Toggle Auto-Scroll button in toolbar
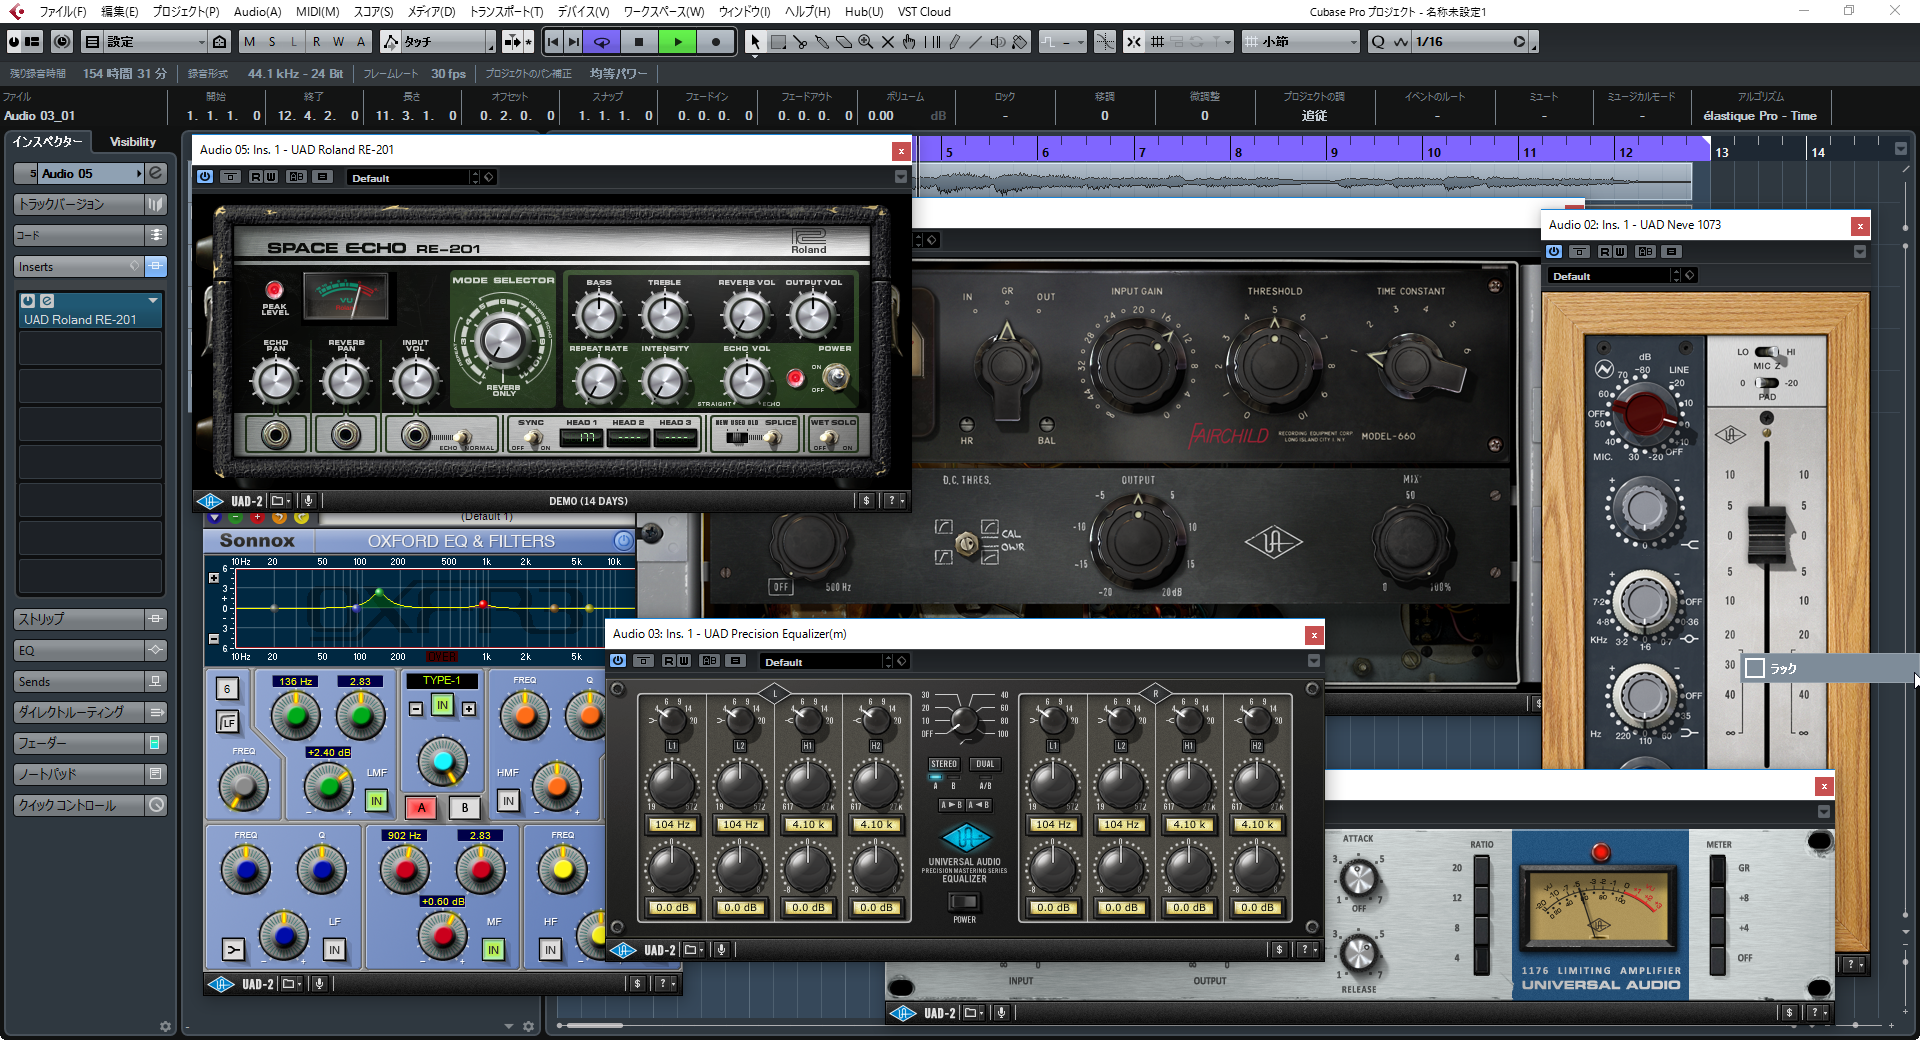This screenshot has height=1040, width=1920. 513,42
